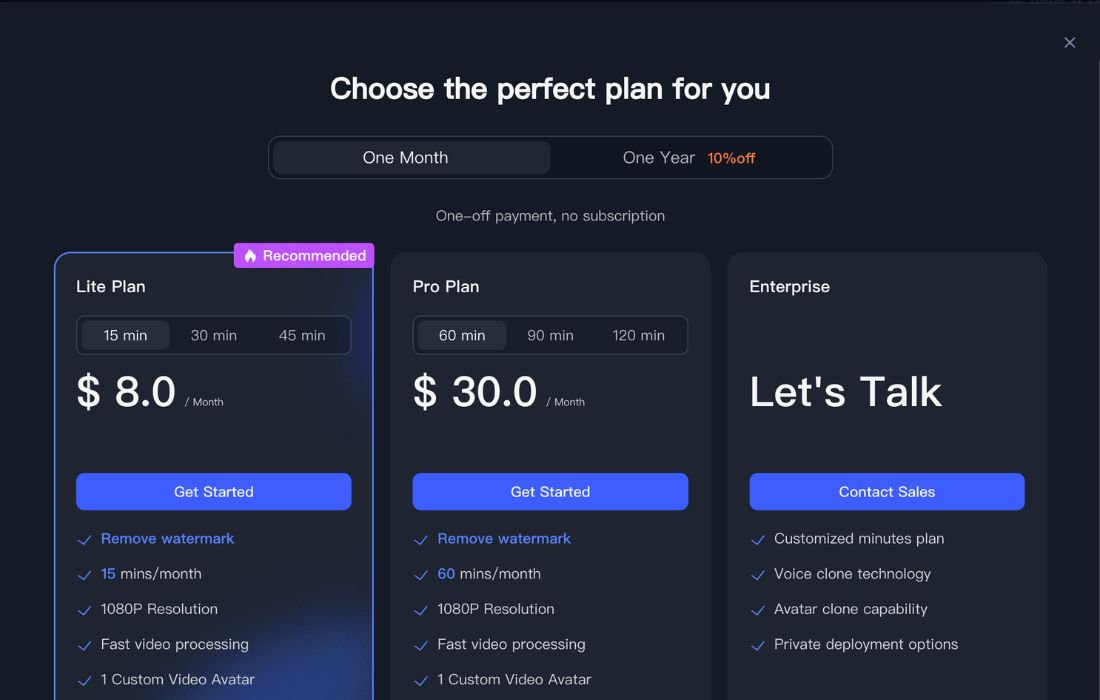Click Pro Plan's Remove watermark link

click(504, 539)
